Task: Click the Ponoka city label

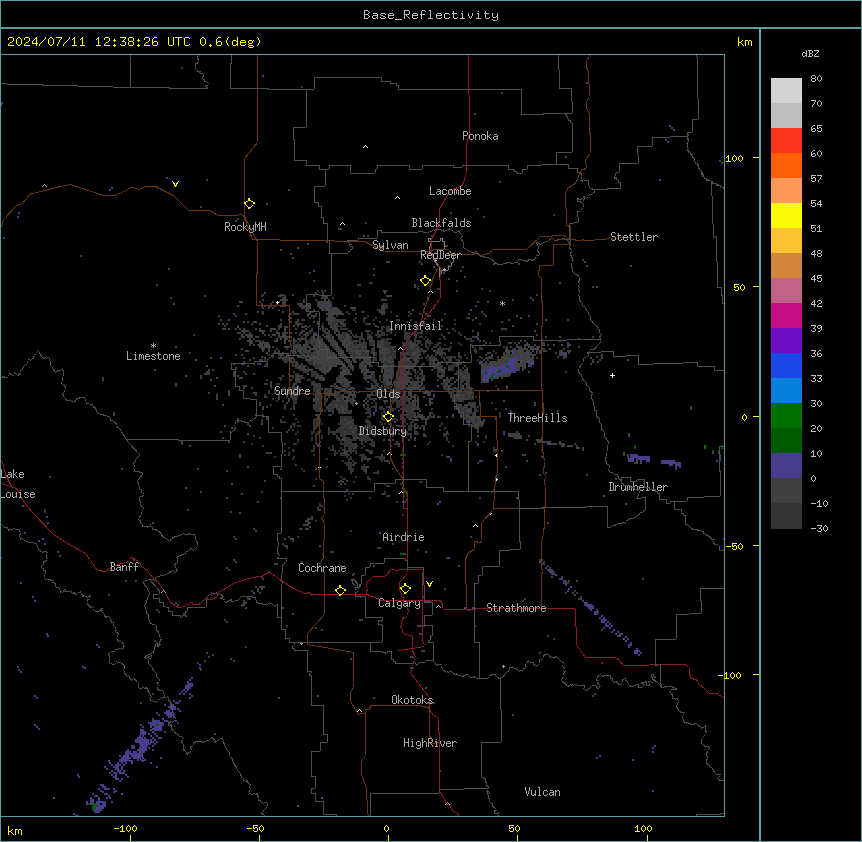Action: [x=480, y=136]
